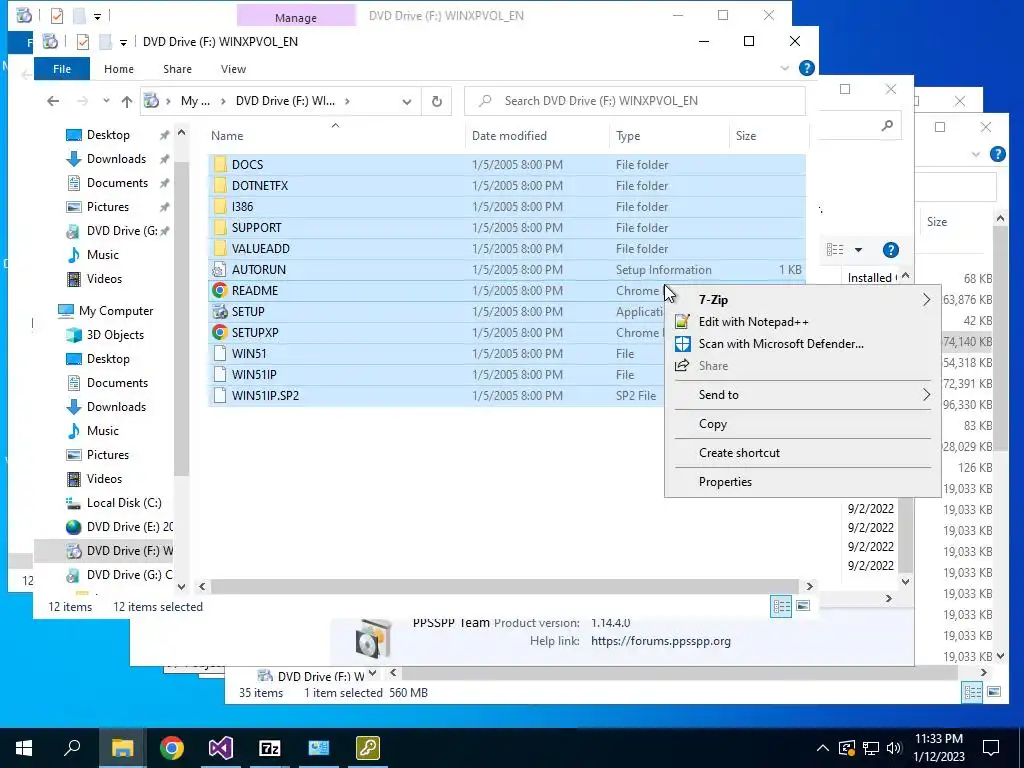The height and width of the screenshot is (768, 1024).
Task: Click breadcrumb chevron after My Computer
Action: (x=223, y=101)
